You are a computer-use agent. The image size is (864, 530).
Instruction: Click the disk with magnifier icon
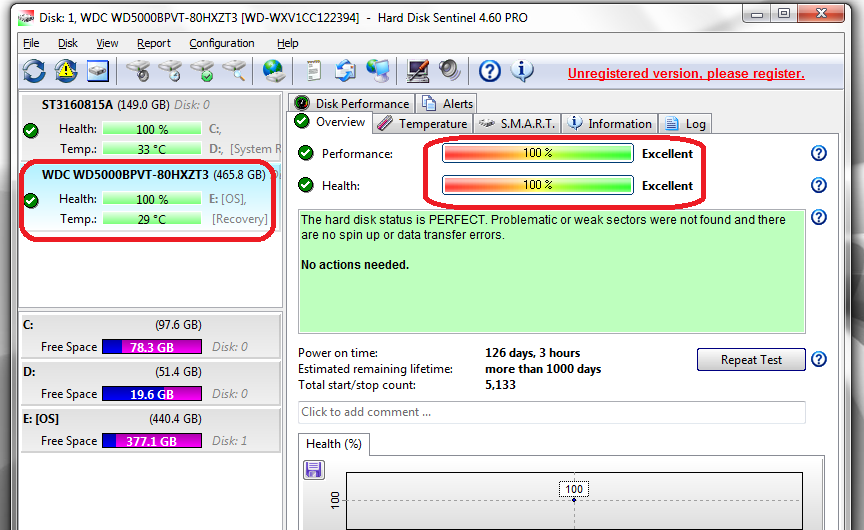(234, 71)
